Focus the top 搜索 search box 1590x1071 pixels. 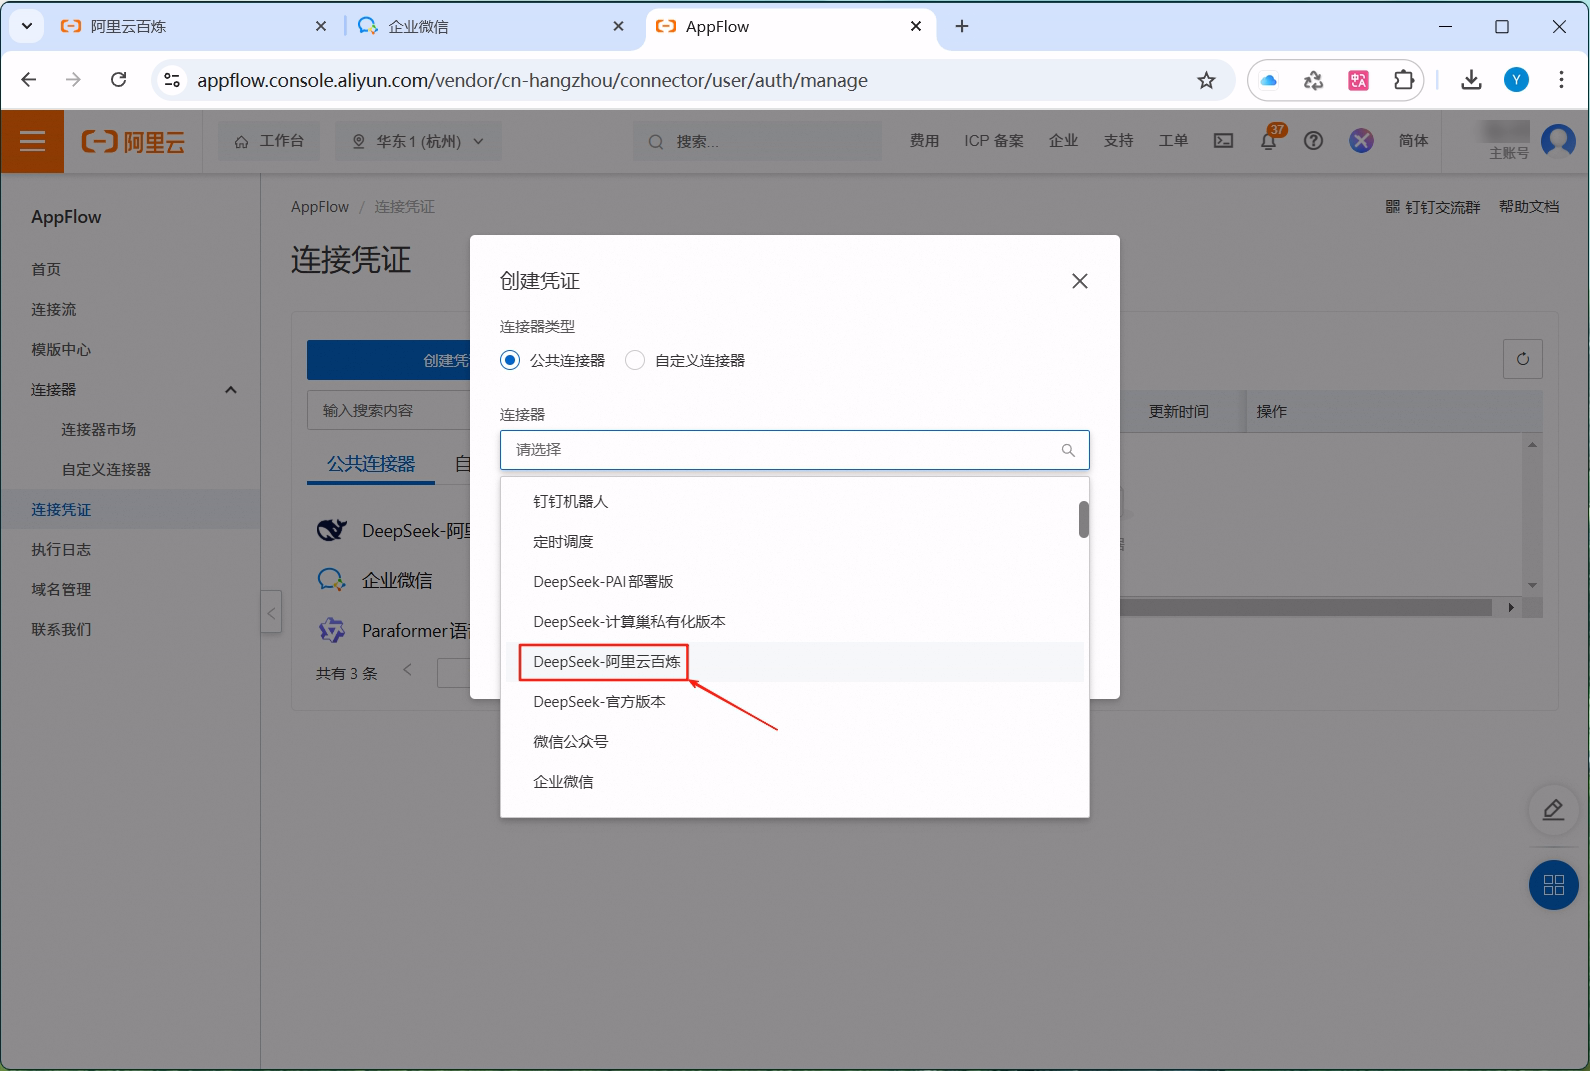757,141
